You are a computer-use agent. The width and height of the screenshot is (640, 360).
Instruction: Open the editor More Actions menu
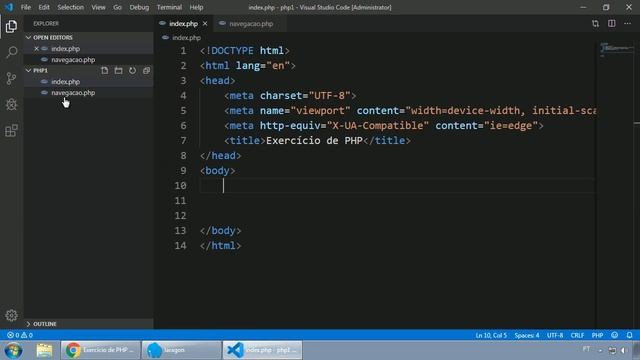tap(627, 24)
